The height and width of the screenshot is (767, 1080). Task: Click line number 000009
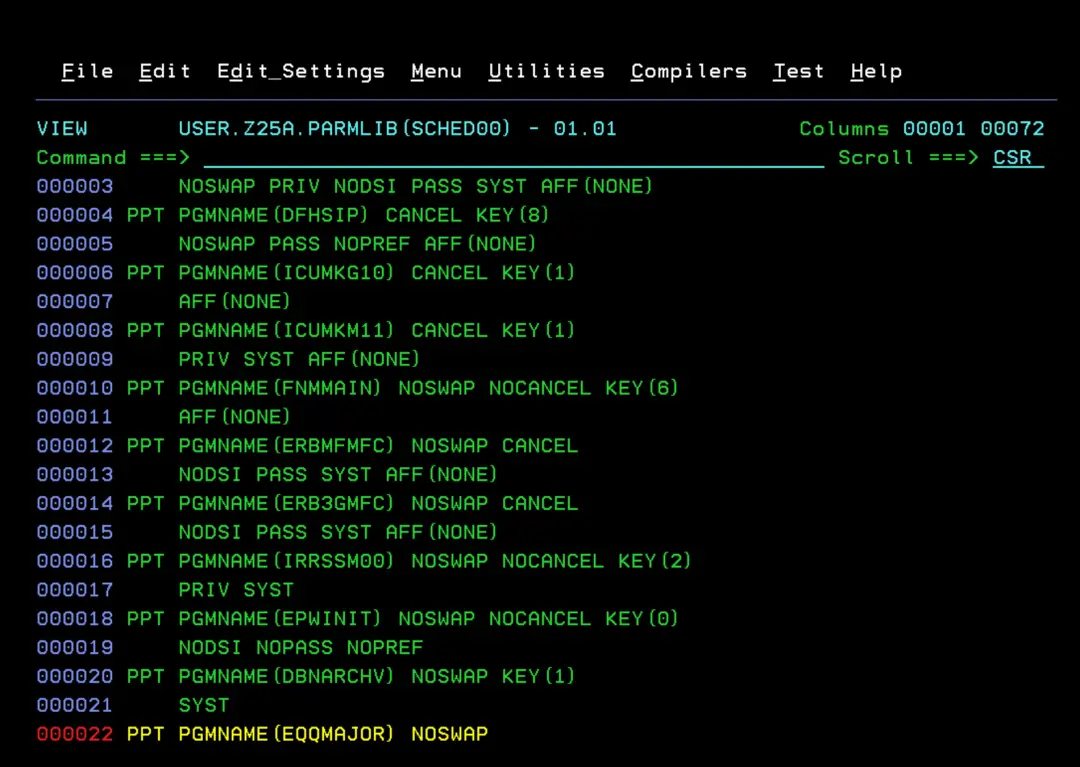click(75, 360)
